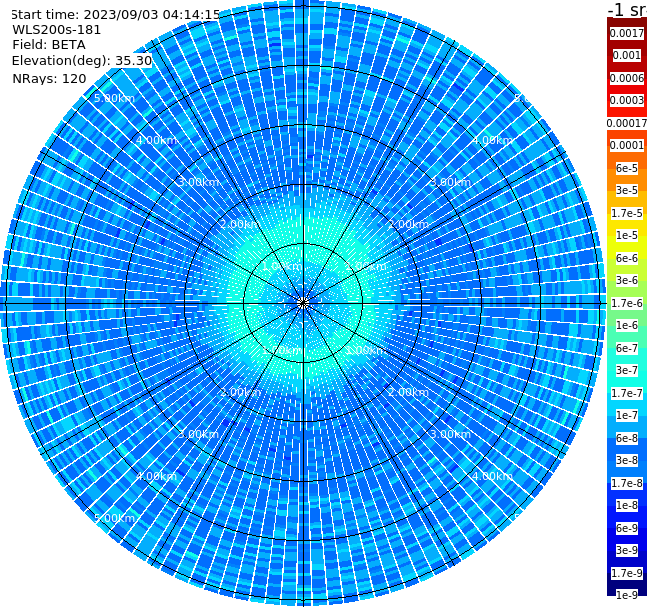Select the 6e-7 color bar label
The width and height of the screenshot is (647, 607).
tap(627, 348)
